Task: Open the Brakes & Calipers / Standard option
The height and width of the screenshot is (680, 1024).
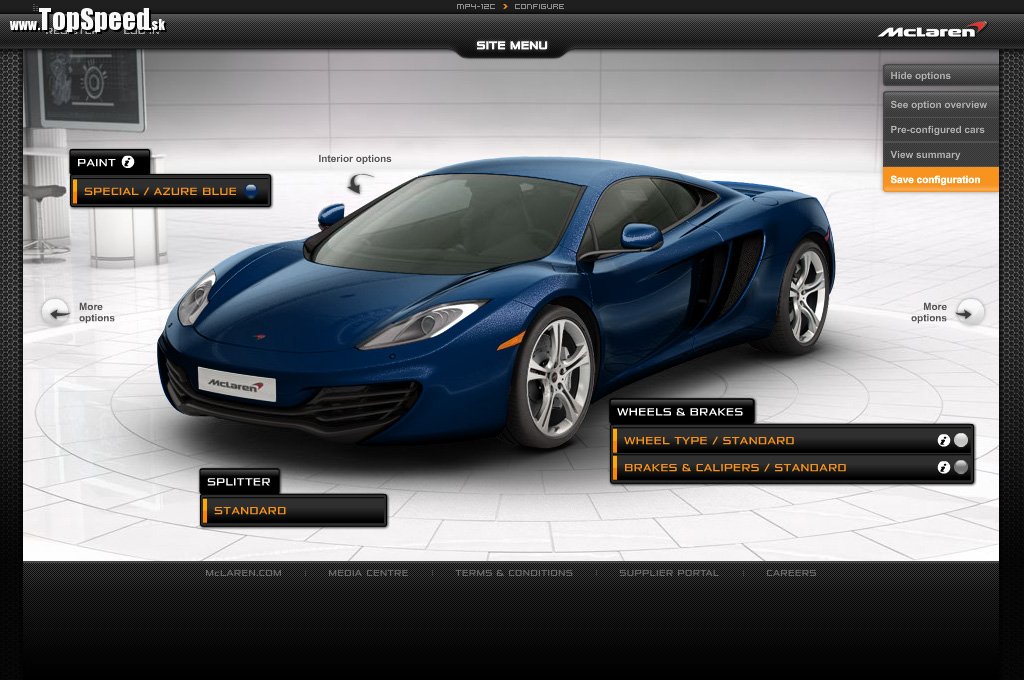Action: point(792,468)
